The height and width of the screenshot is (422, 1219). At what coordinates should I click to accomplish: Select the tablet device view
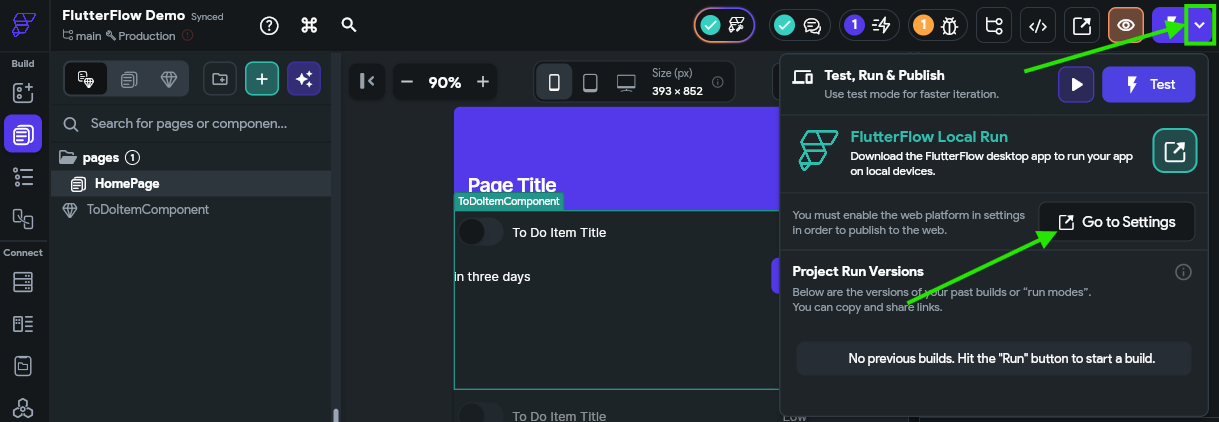click(x=590, y=82)
